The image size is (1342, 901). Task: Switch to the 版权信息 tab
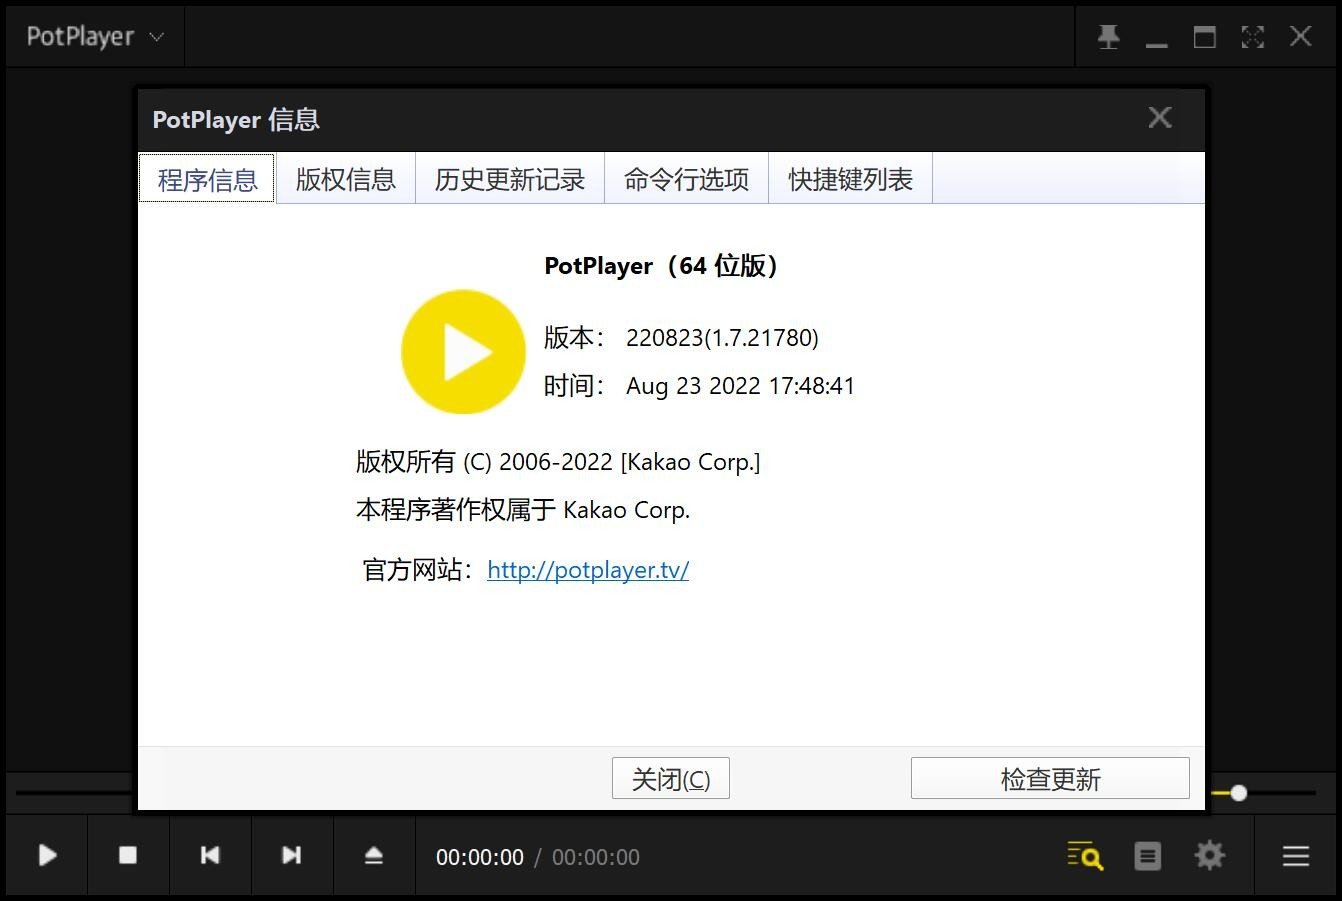[x=345, y=178]
